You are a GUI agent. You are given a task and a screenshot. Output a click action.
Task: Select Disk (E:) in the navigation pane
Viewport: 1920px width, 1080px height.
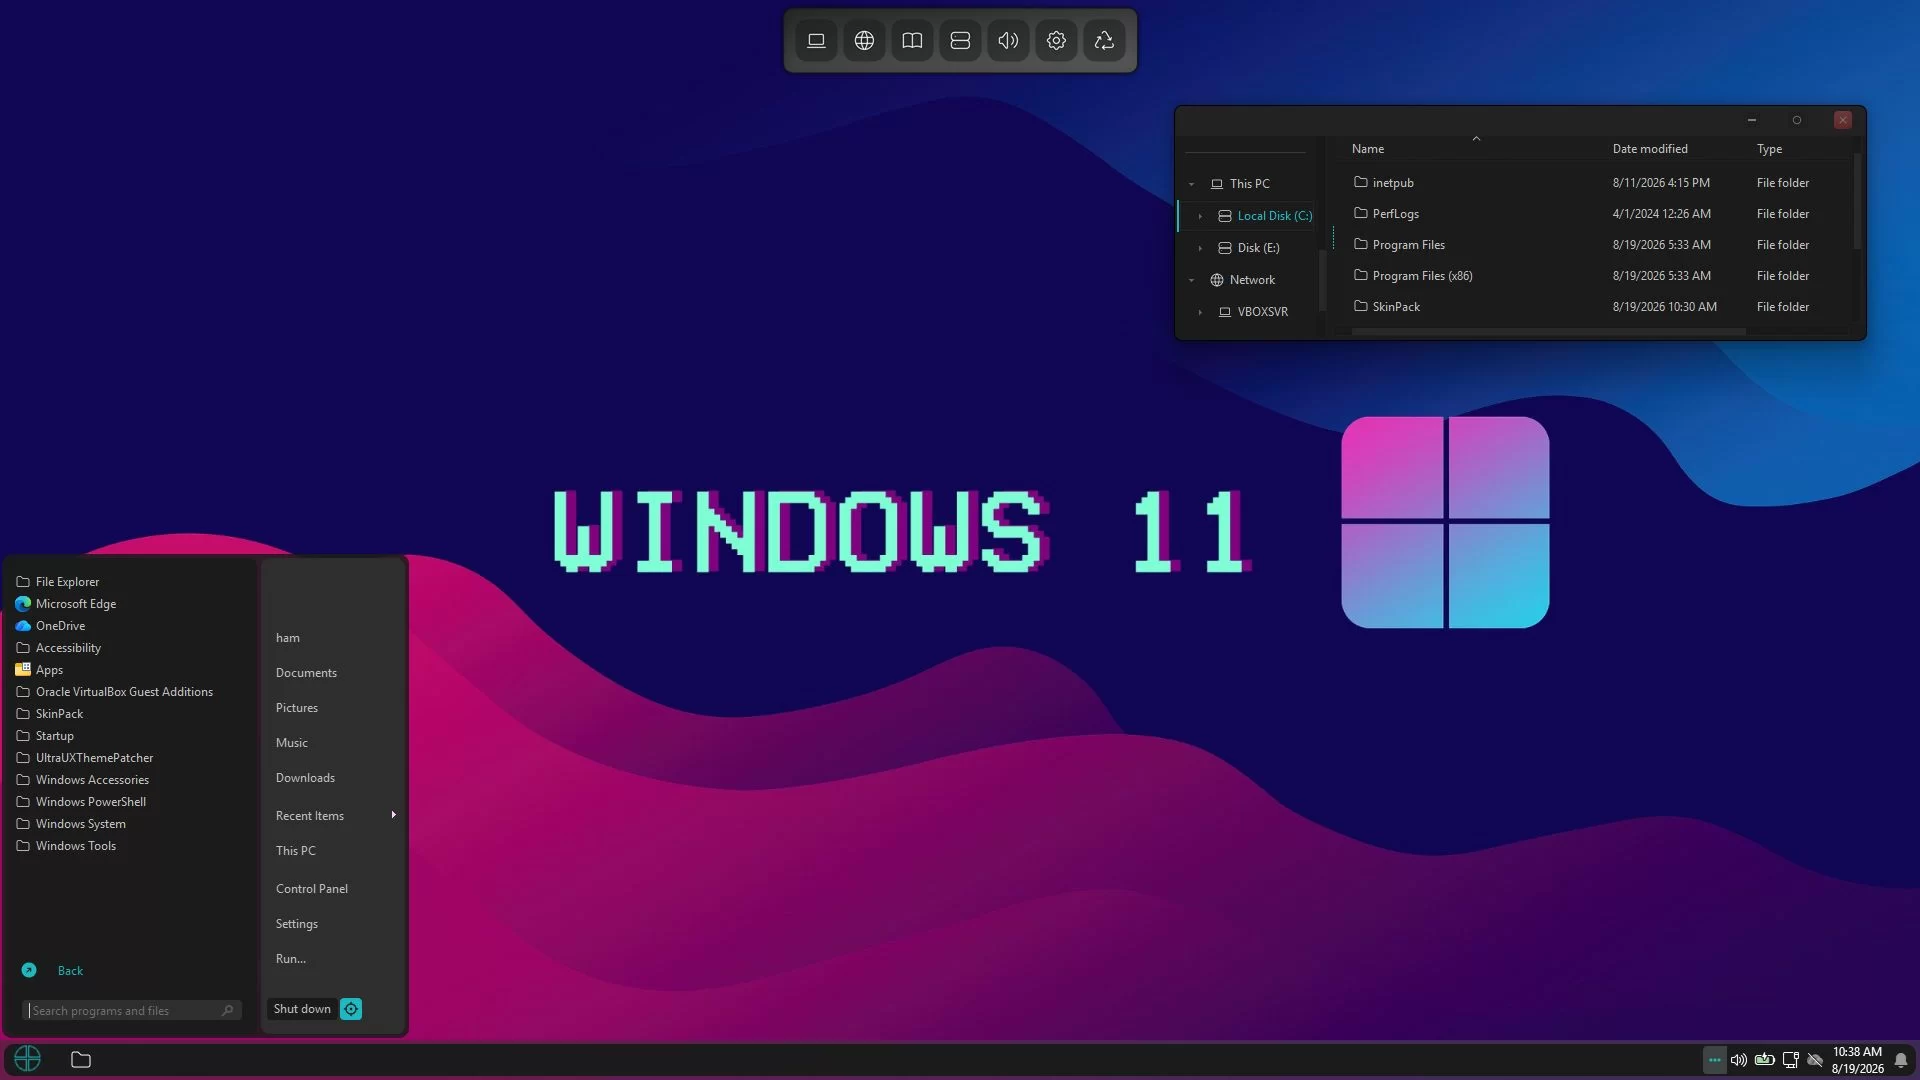[1258, 248]
